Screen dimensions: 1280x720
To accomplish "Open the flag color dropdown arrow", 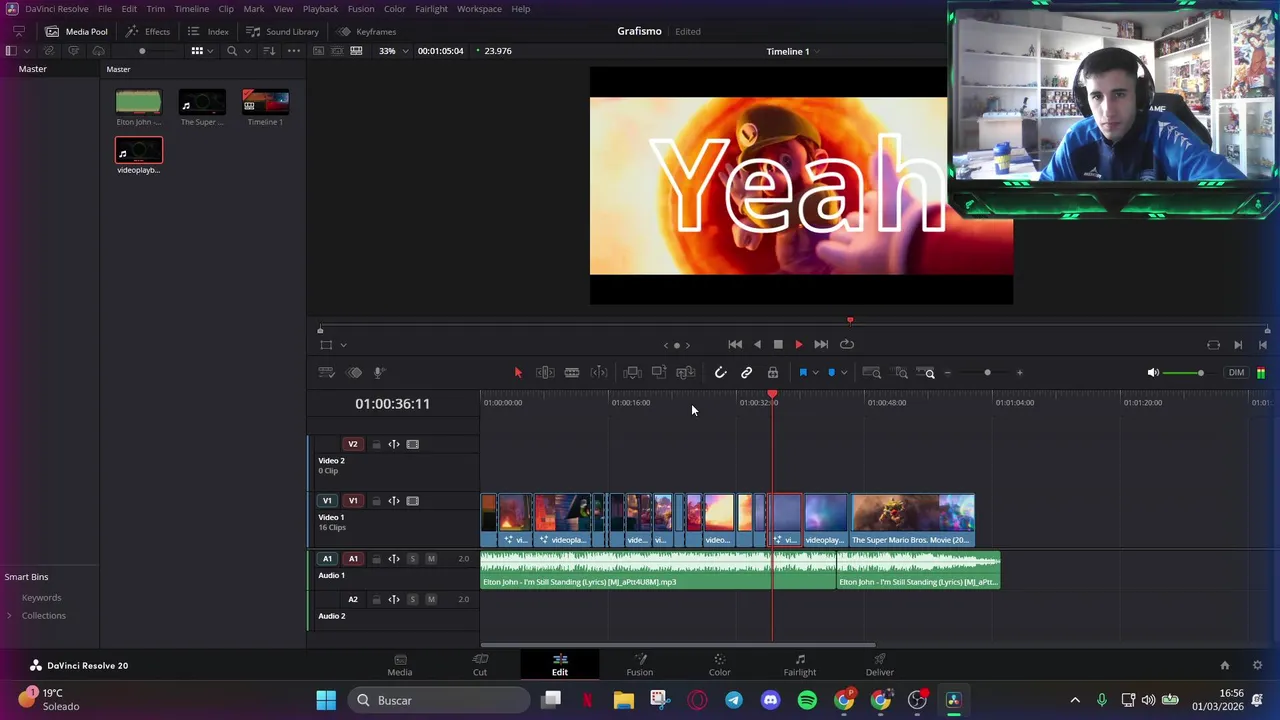I will [x=816, y=373].
